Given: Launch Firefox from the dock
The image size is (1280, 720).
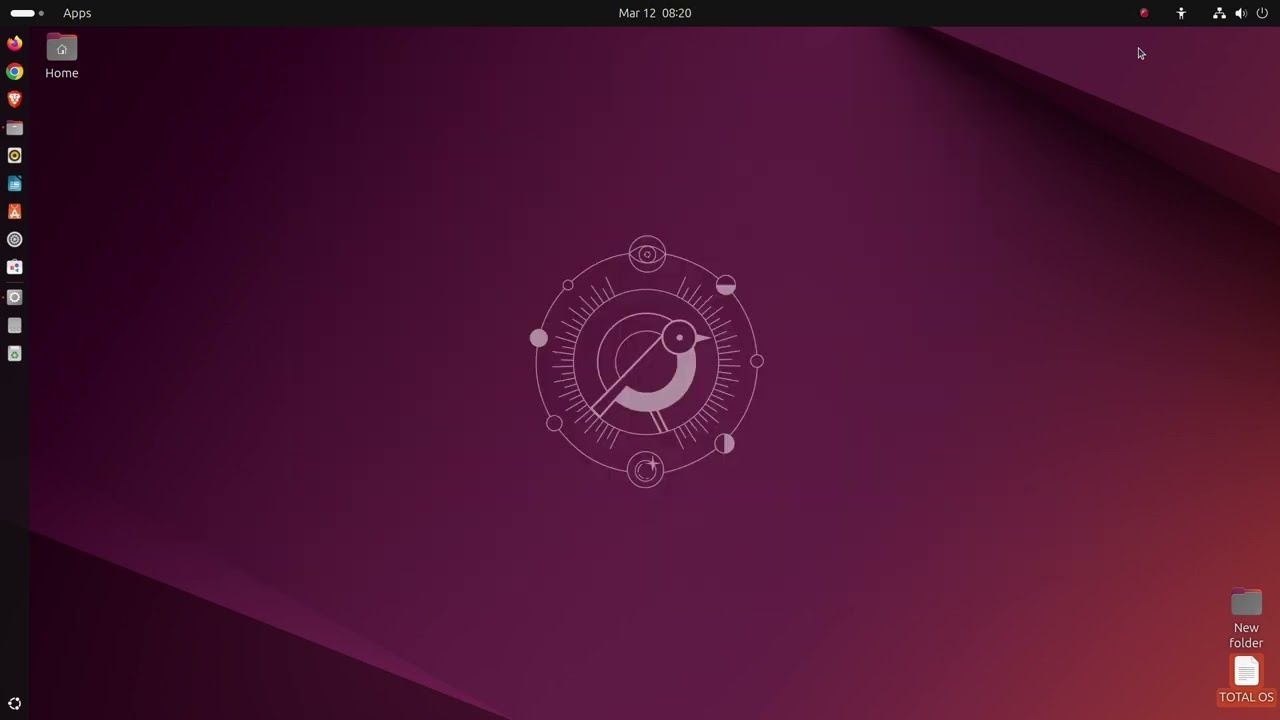Looking at the screenshot, I should pyautogui.click(x=14, y=43).
